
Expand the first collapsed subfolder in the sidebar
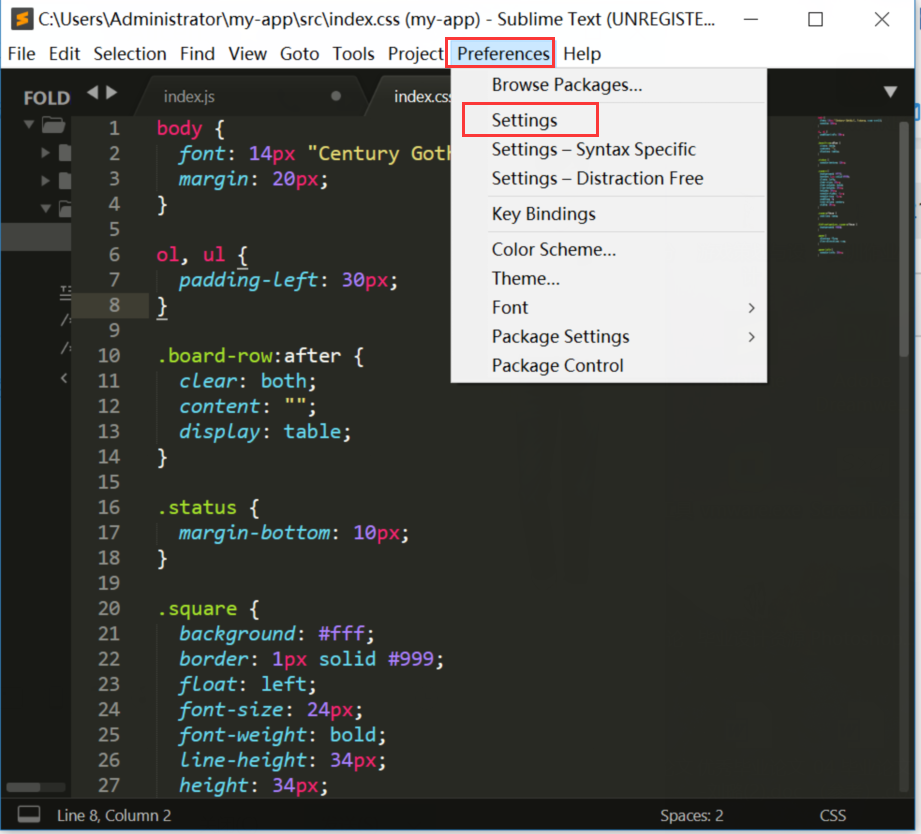[x=45, y=153]
